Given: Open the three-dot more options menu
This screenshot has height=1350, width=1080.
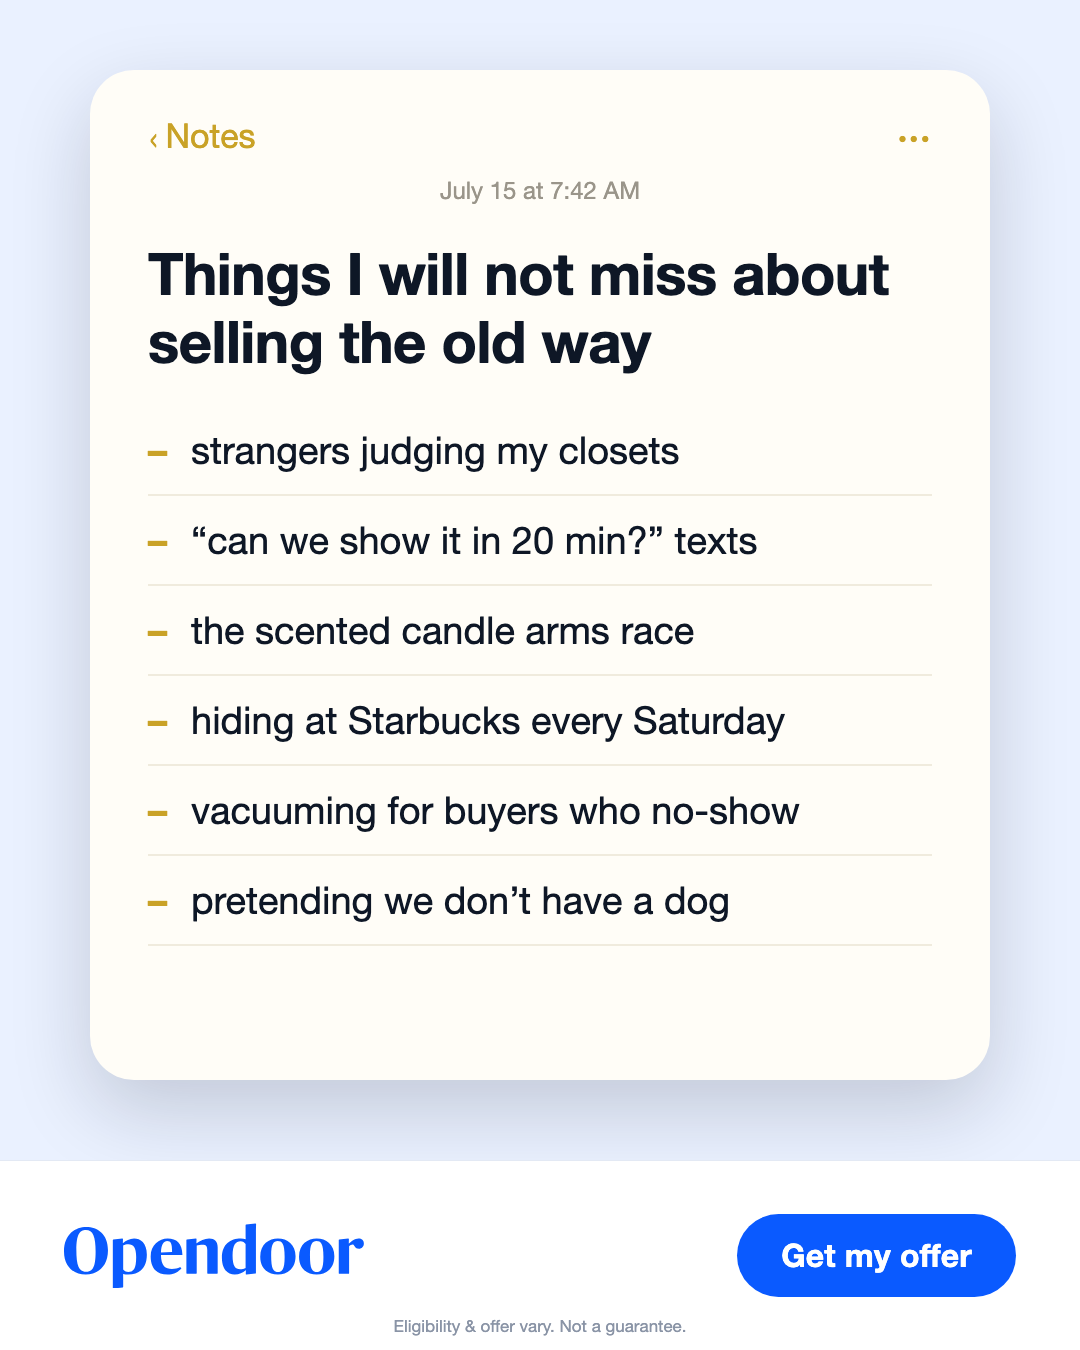Looking at the screenshot, I should (913, 139).
